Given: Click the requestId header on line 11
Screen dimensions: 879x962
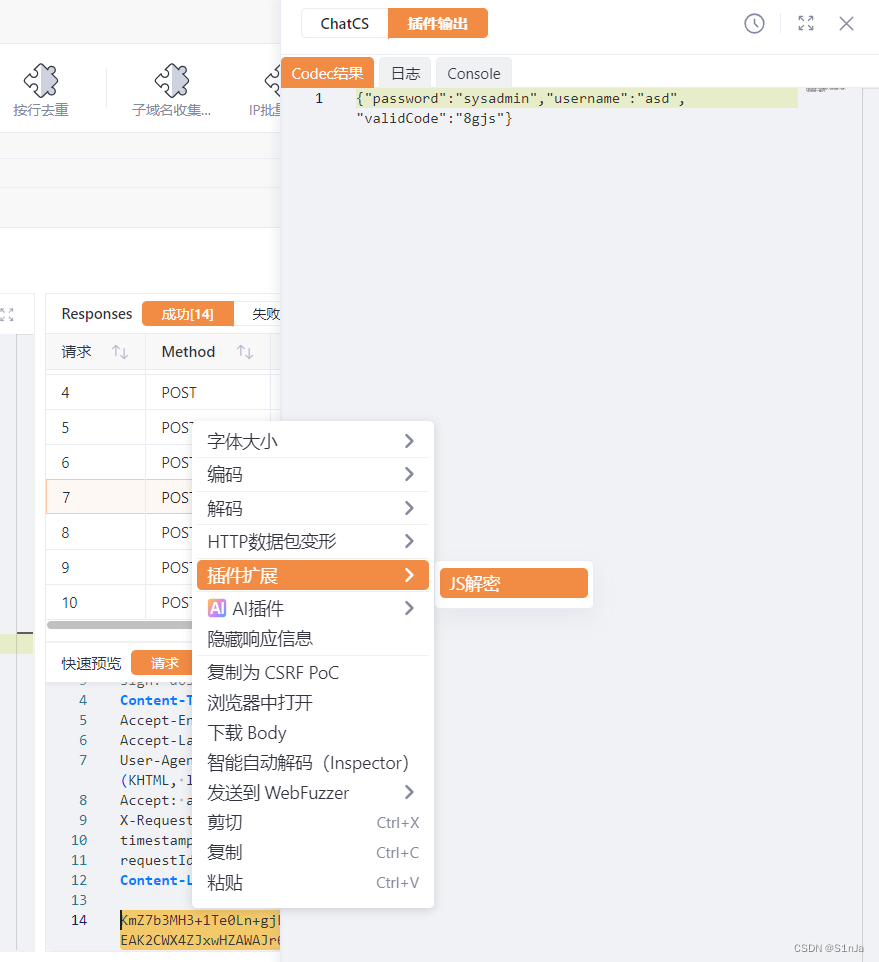Looking at the screenshot, I should pos(156,860).
